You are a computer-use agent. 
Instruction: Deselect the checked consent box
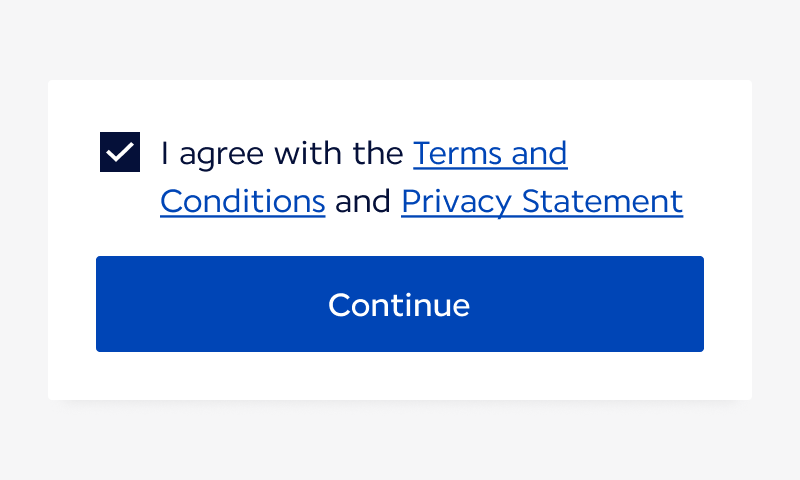coord(120,152)
